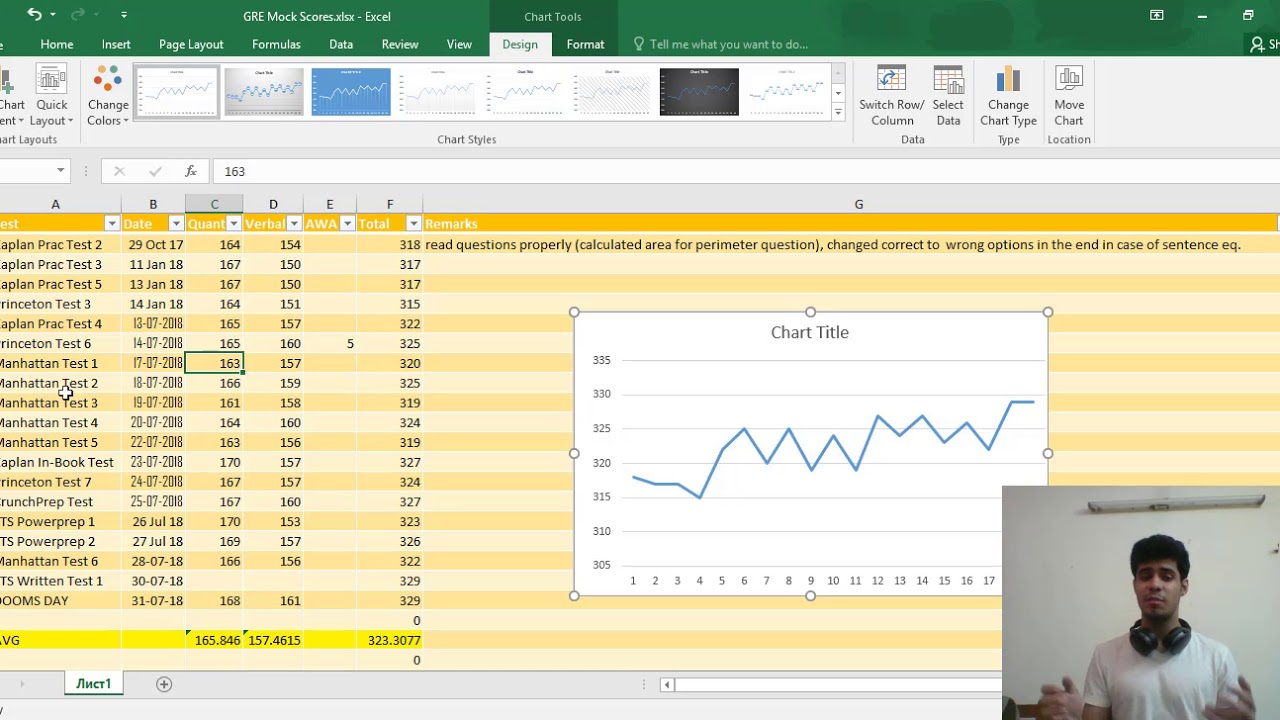
Task: Click the horizontal scrollbar's left arrow
Action: click(x=667, y=685)
